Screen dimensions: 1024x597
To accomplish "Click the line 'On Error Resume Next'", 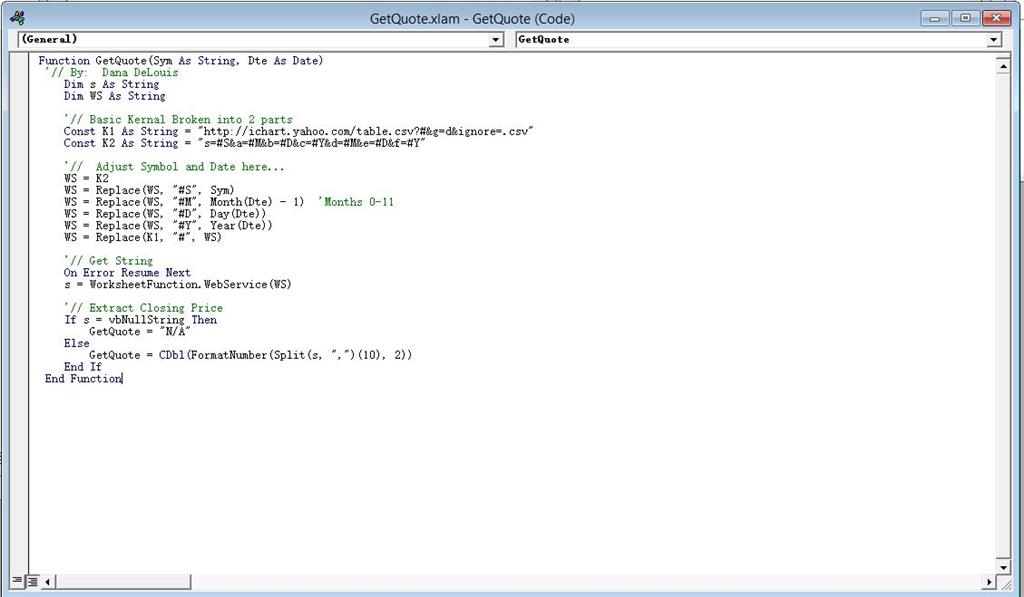I will coord(127,272).
